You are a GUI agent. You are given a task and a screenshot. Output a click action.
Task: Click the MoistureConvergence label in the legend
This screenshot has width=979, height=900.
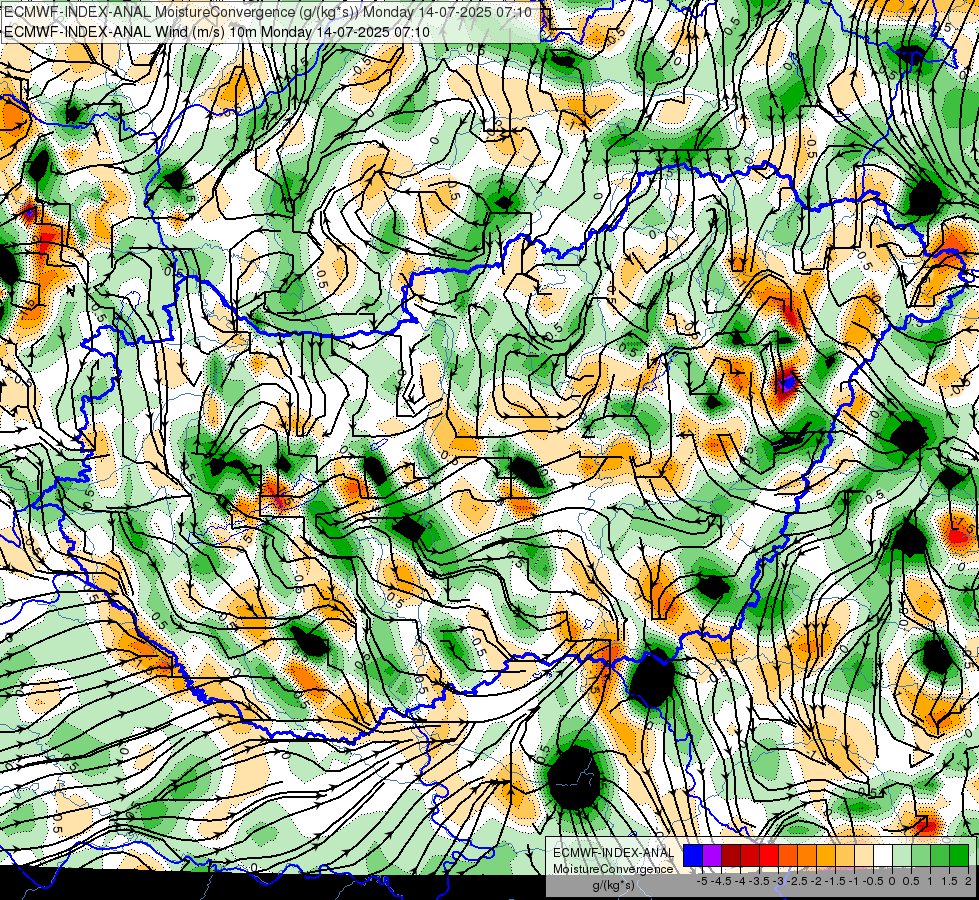pyautogui.click(x=613, y=869)
